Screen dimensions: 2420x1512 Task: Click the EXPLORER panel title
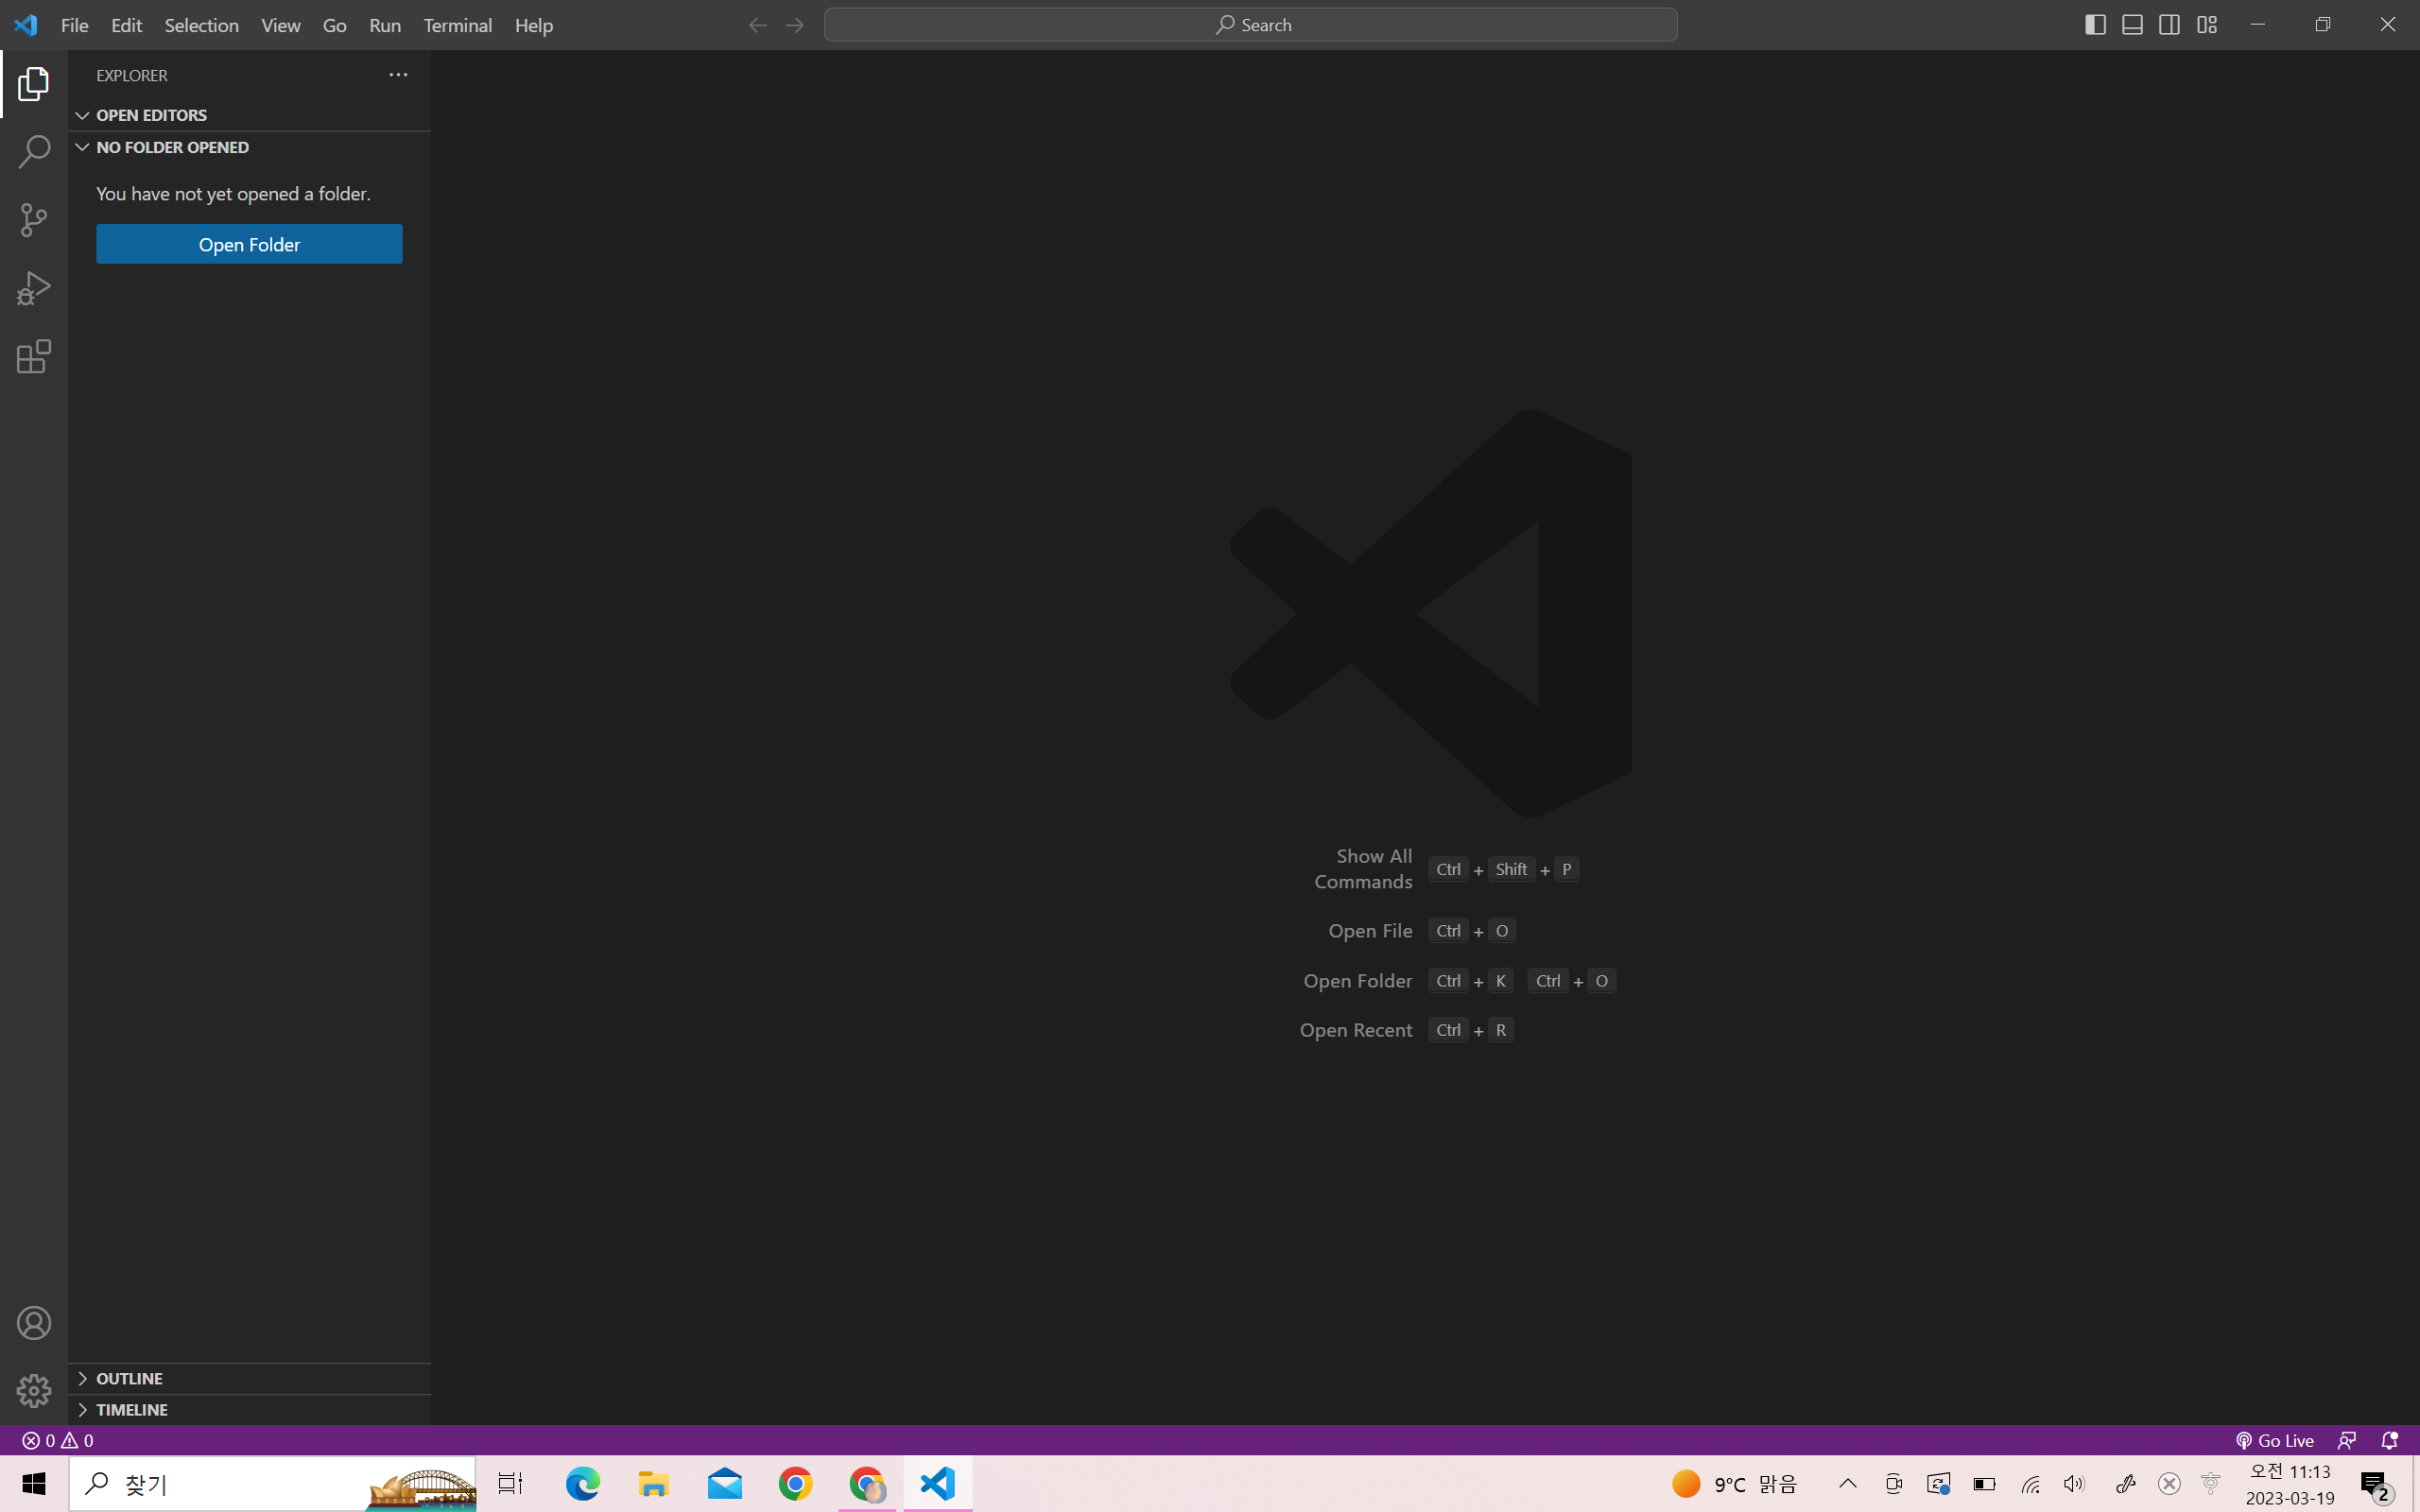pos(132,75)
